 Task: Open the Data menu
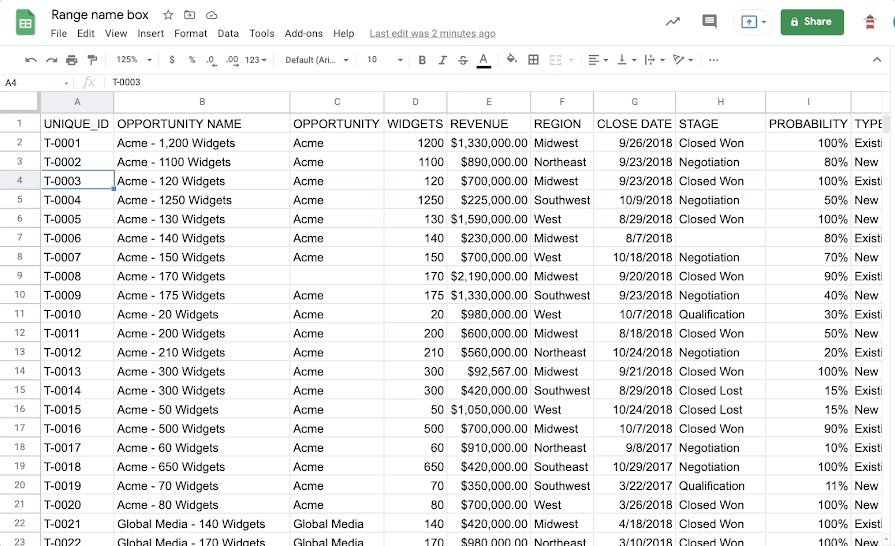[x=228, y=34]
